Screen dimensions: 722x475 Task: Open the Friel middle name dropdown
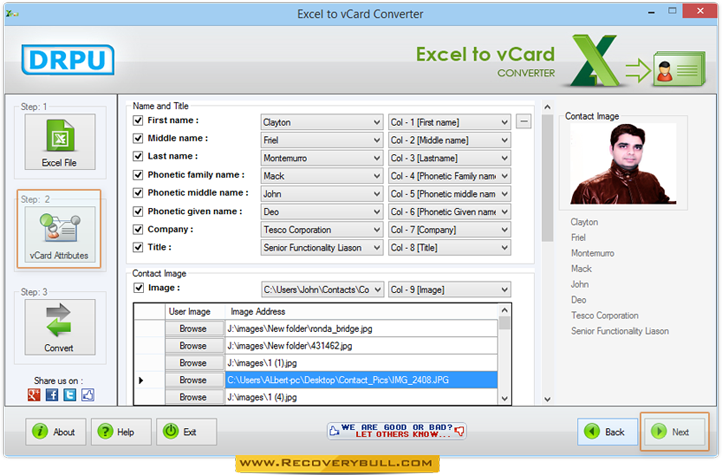[322, 140]
